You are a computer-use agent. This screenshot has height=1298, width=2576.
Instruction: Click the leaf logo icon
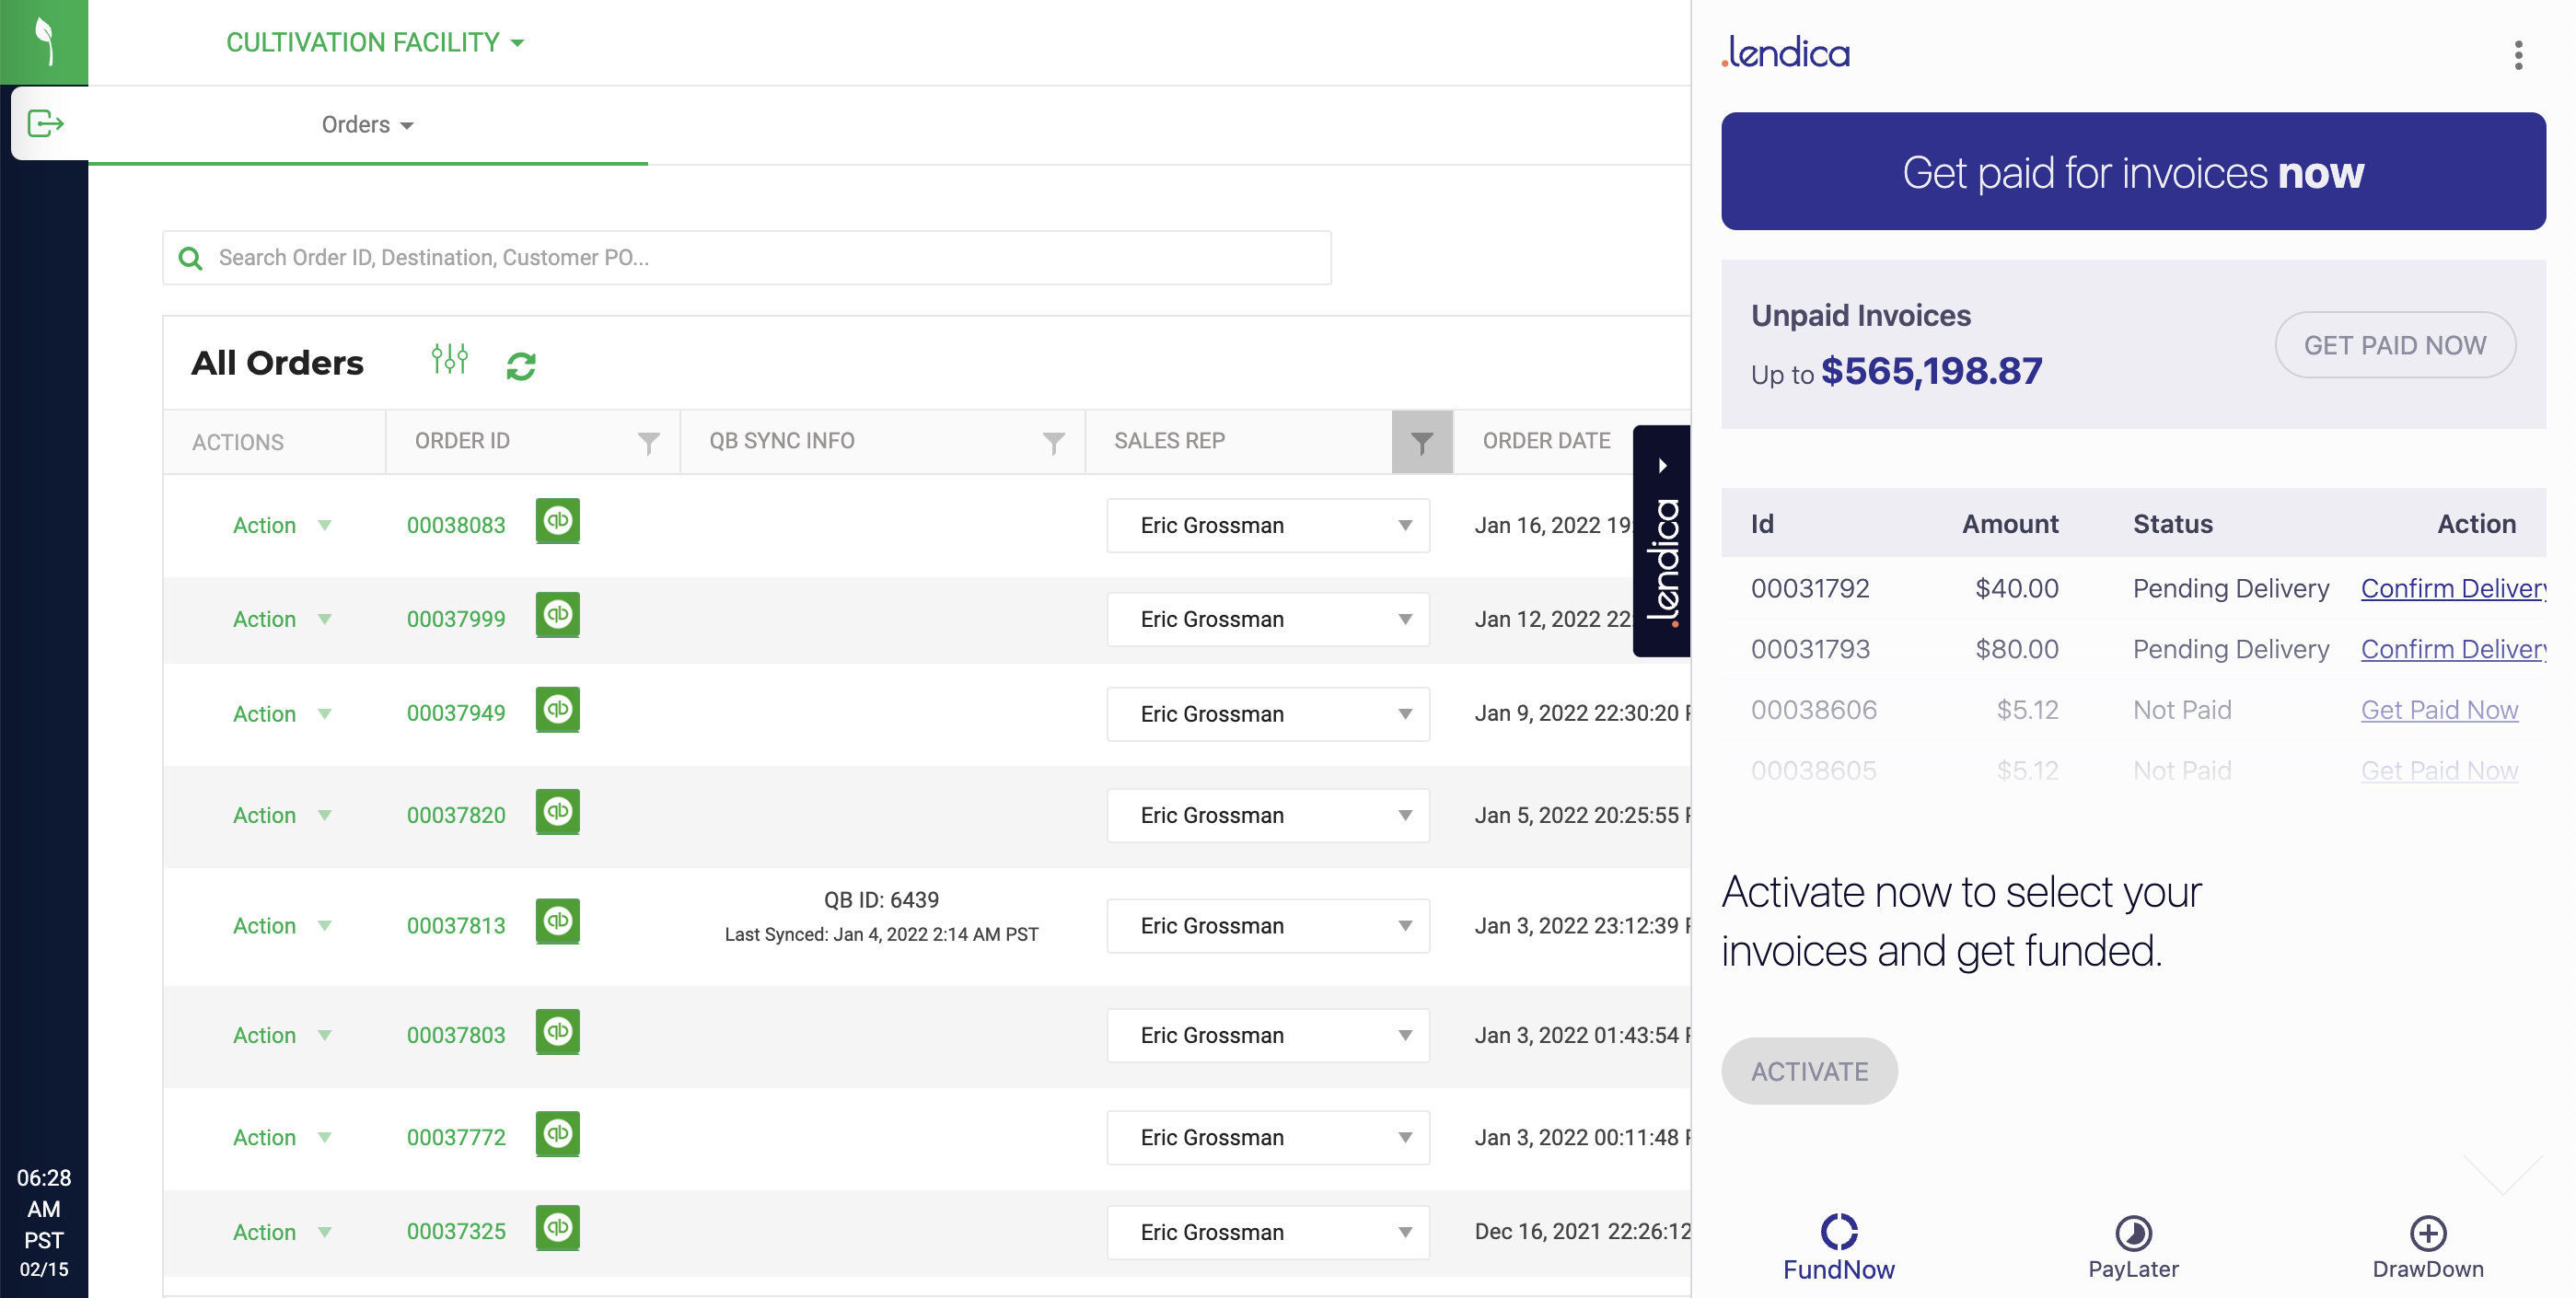click(x=44, y=42)
